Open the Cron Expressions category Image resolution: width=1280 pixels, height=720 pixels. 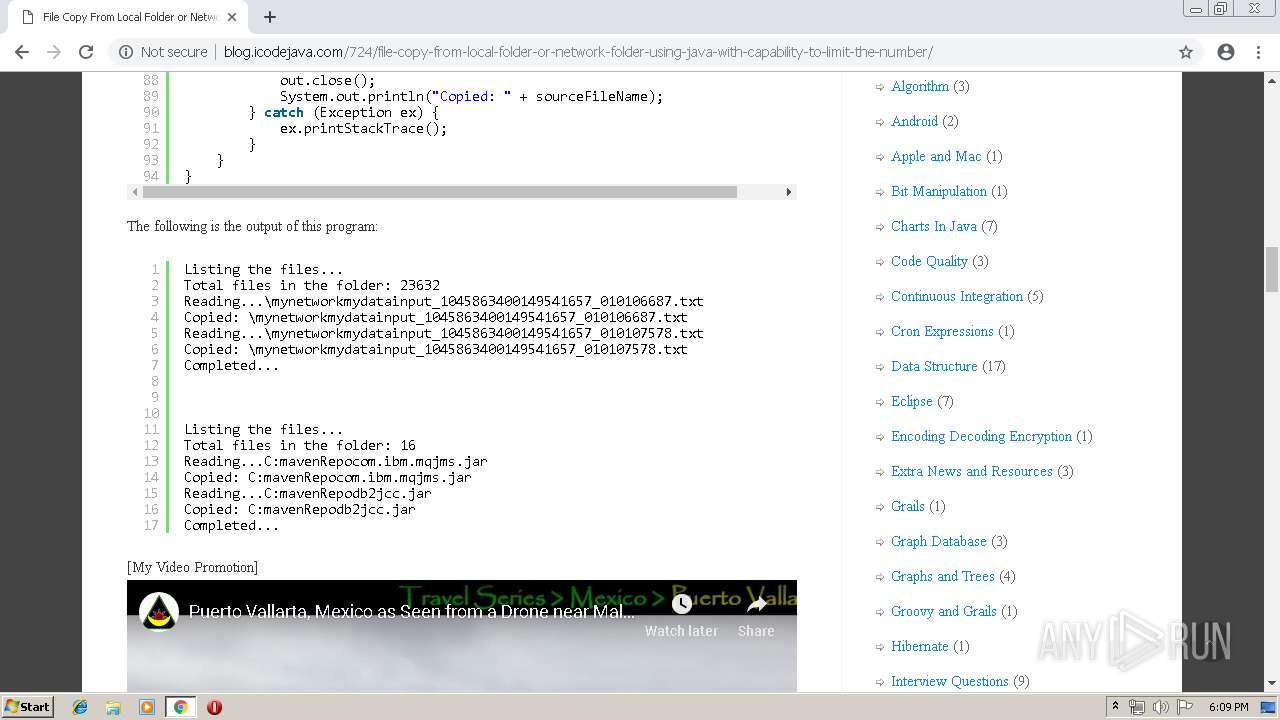coord(942,331)
